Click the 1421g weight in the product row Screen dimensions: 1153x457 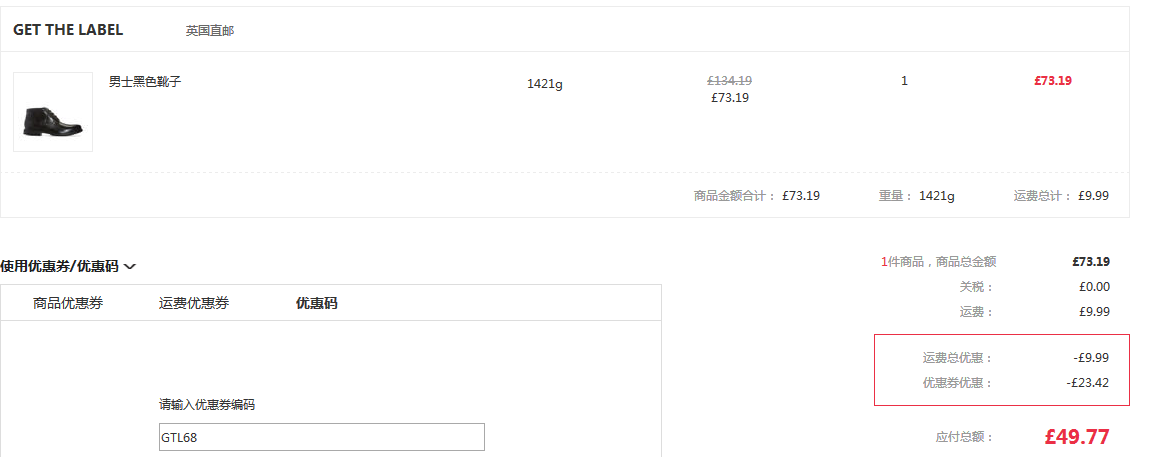point(545,84)
